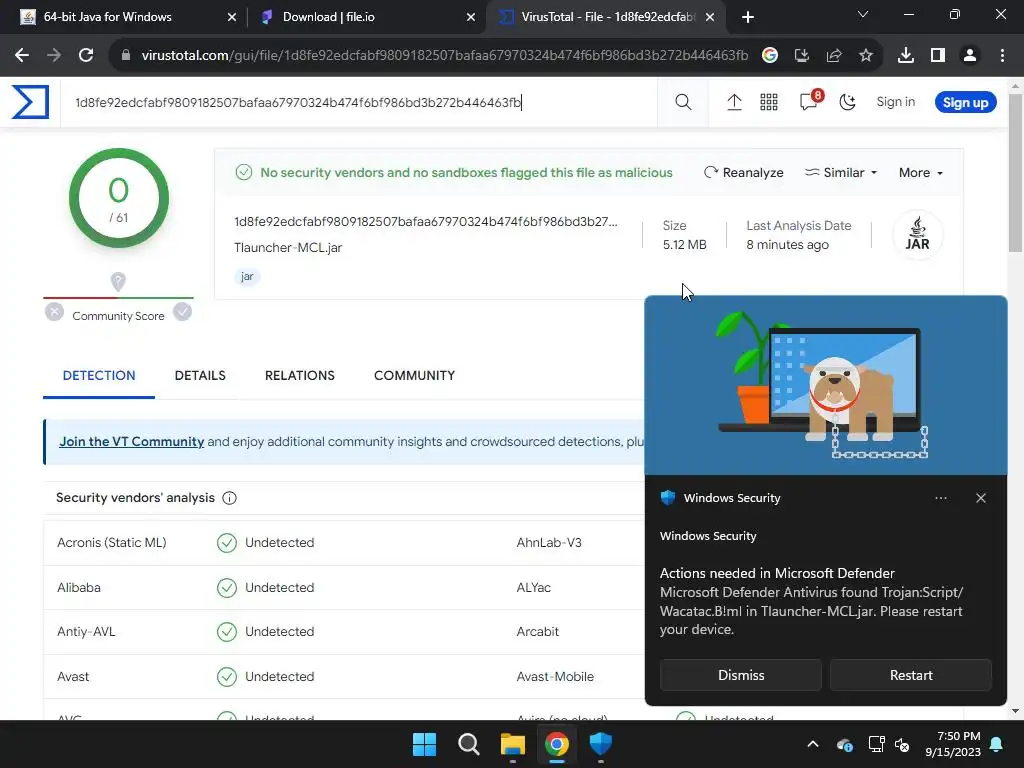Click the community score location marker
The height and width of the screenshot is (768, 1024).
(x=118, y=281)
